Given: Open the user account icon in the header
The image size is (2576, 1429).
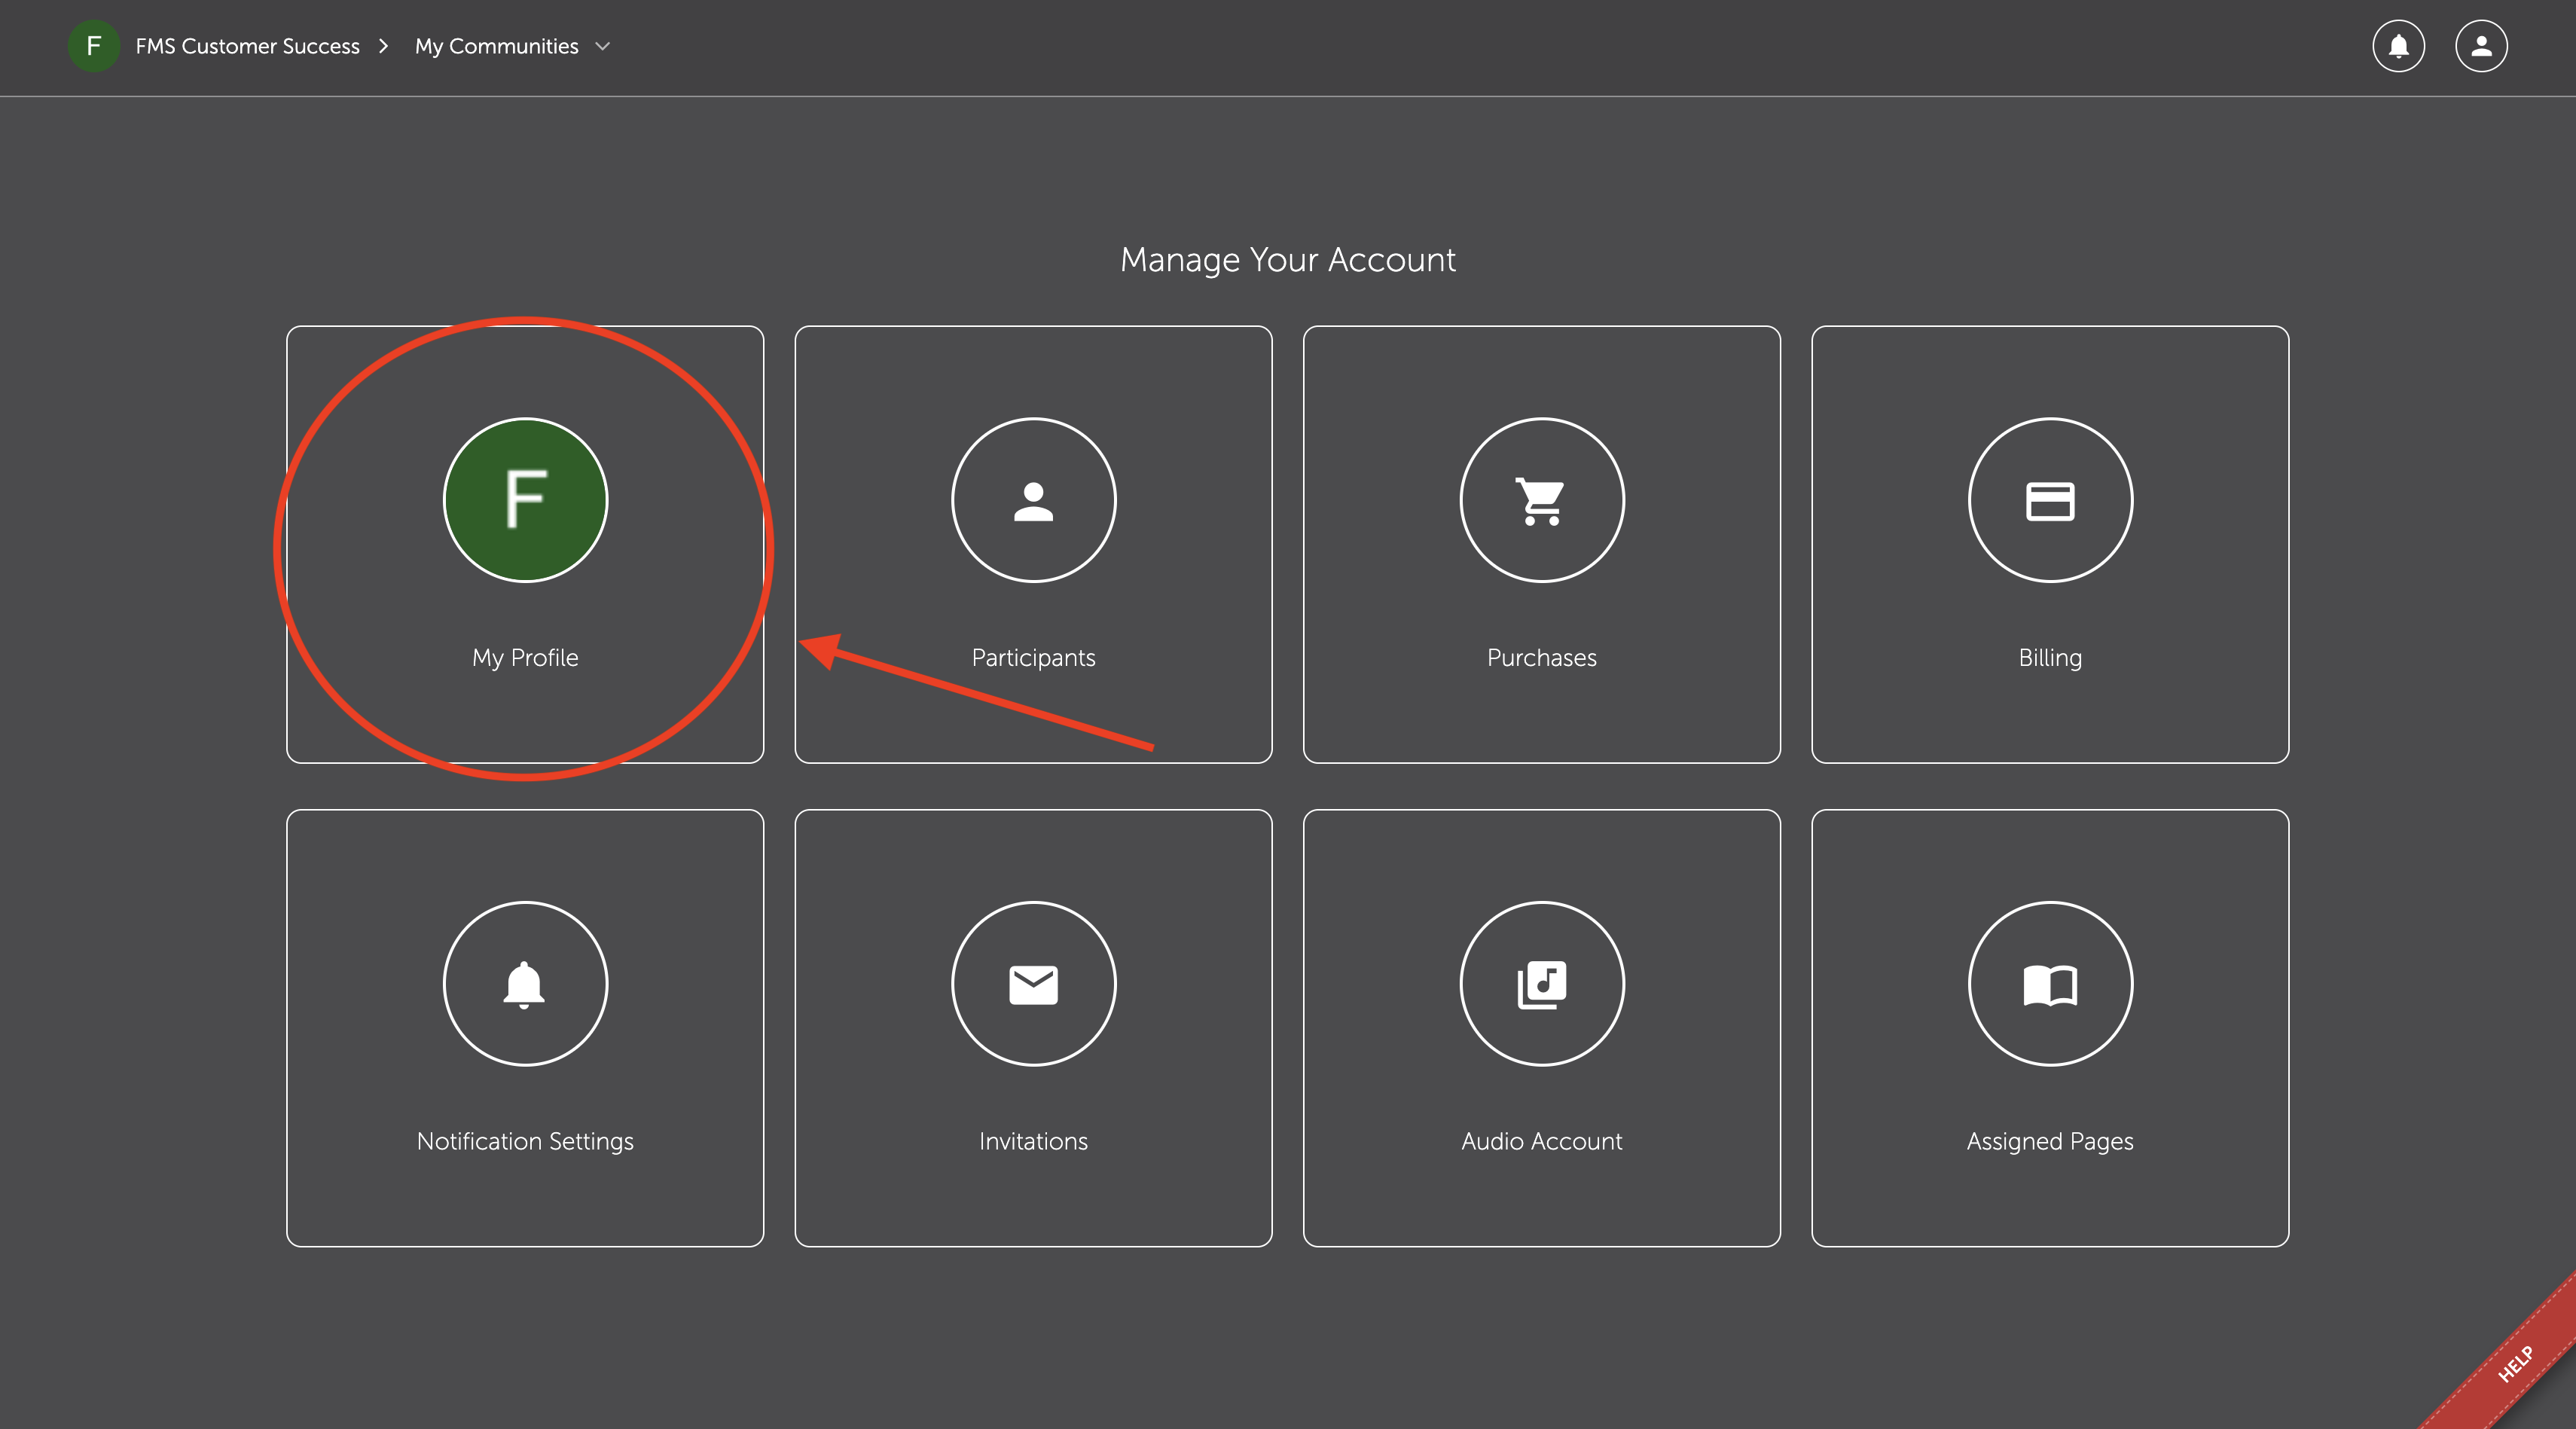Looking at the screenshot, I should pyautogui.click(x=2481, y=46).
